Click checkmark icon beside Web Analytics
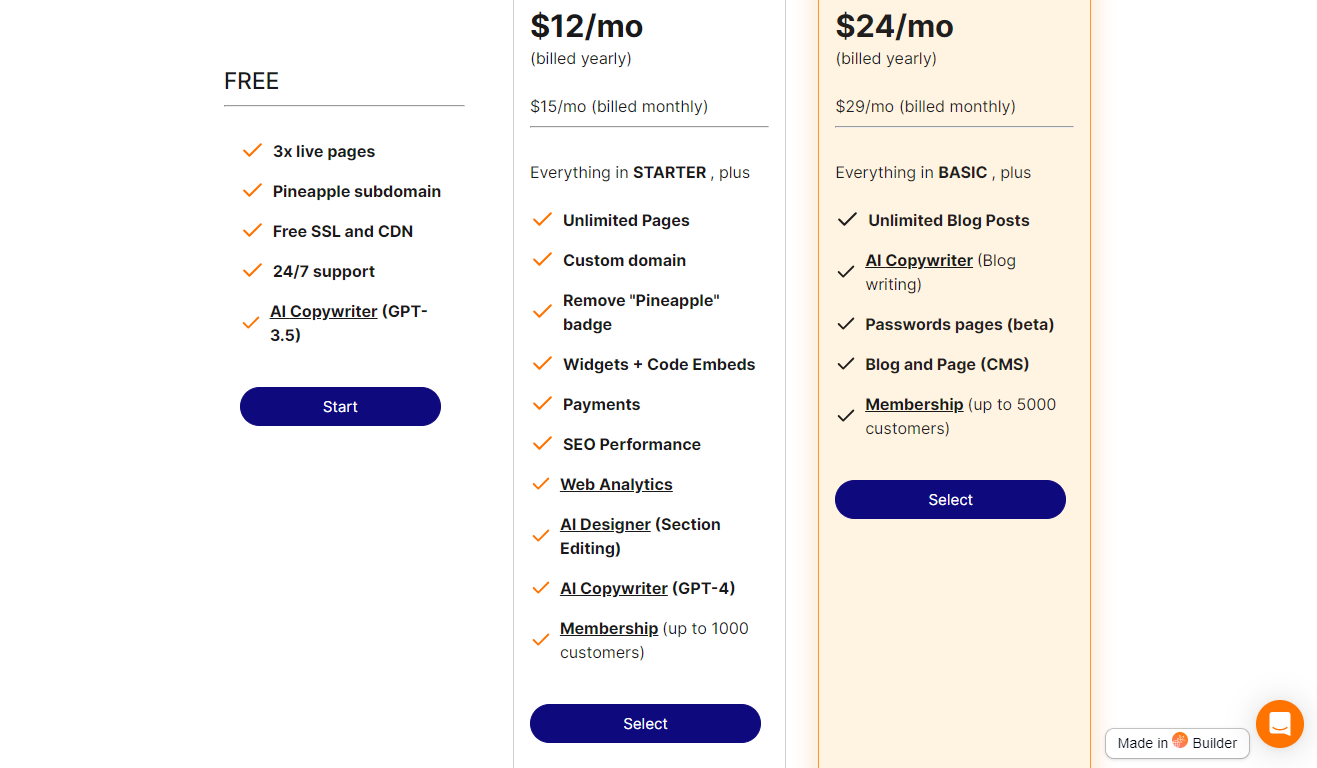Image resolution: width=1317 pixels, height=768 pixels. 541,484
